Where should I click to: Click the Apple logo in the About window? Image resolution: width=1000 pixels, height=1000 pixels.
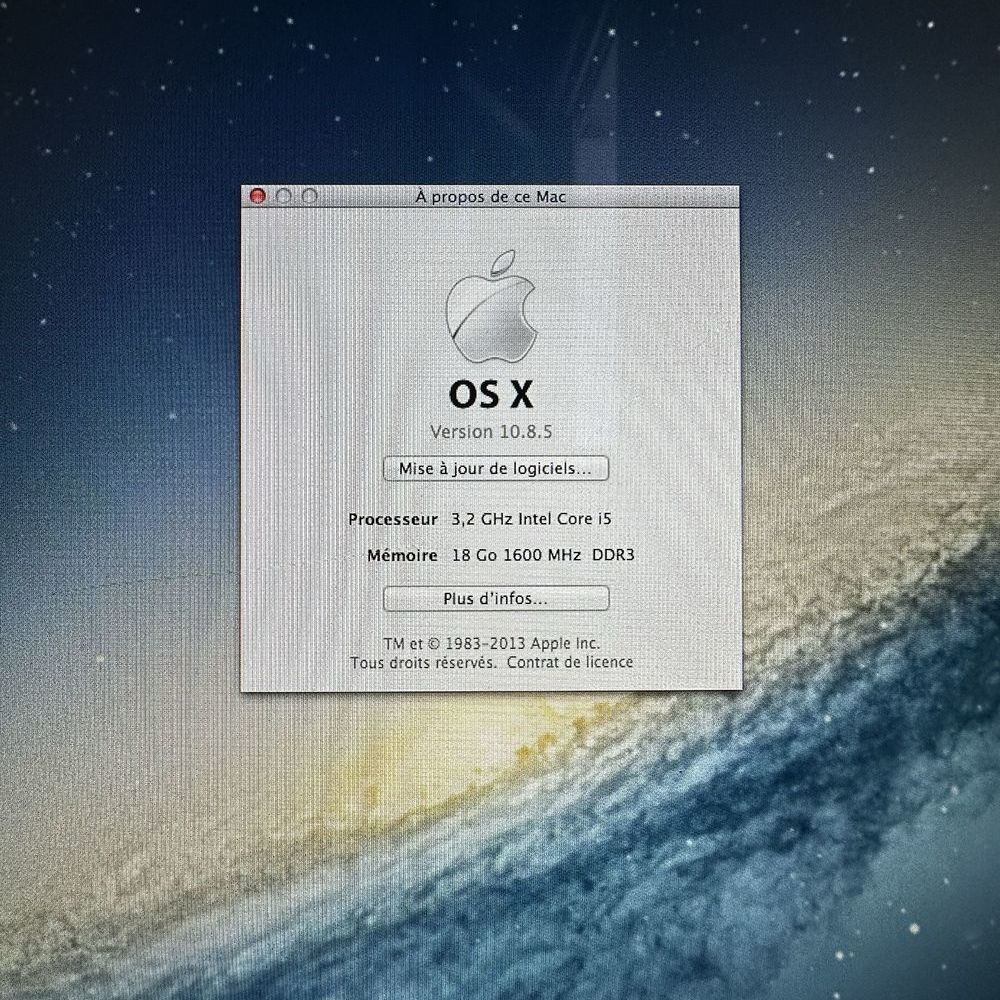[x=491, y=306]
